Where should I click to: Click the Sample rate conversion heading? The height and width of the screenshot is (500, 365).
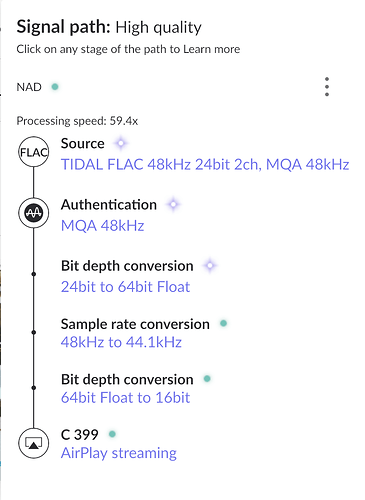pos(135,324)
